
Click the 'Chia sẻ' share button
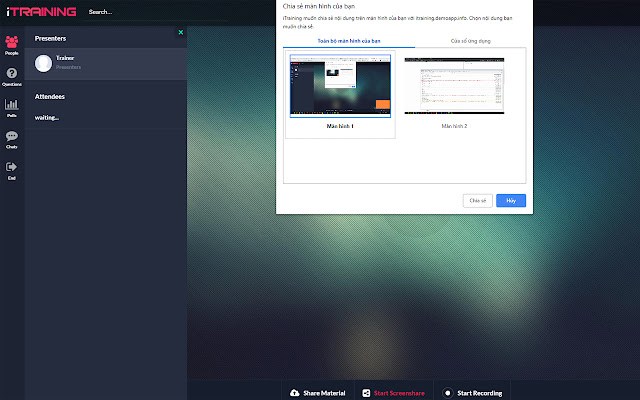tap(478, 201)
